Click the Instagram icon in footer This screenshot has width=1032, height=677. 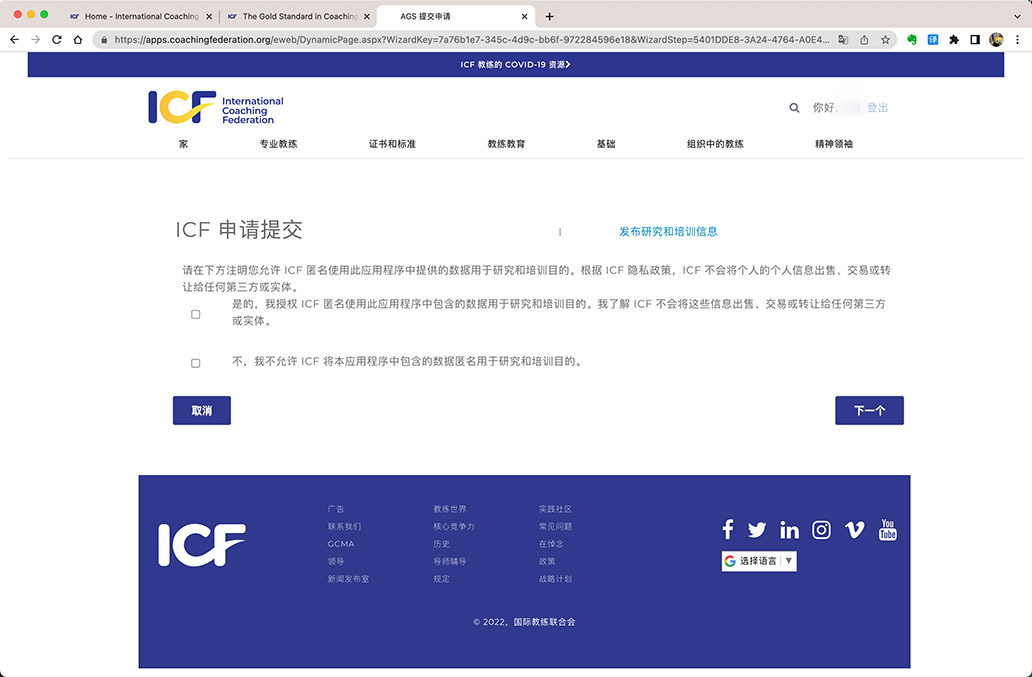pyautogui.click(x=821, y=530)
